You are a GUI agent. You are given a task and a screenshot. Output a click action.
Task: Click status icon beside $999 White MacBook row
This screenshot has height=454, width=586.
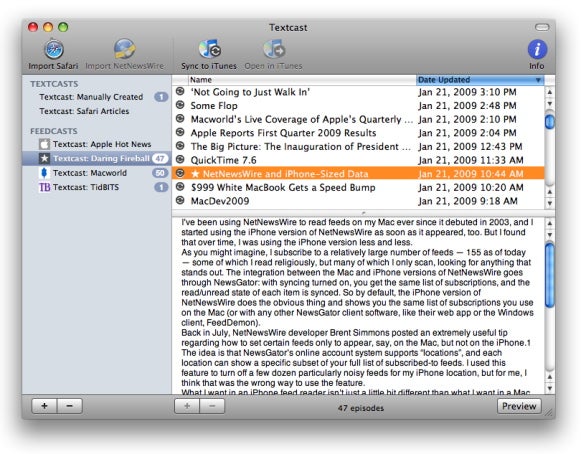pos(180,187)
